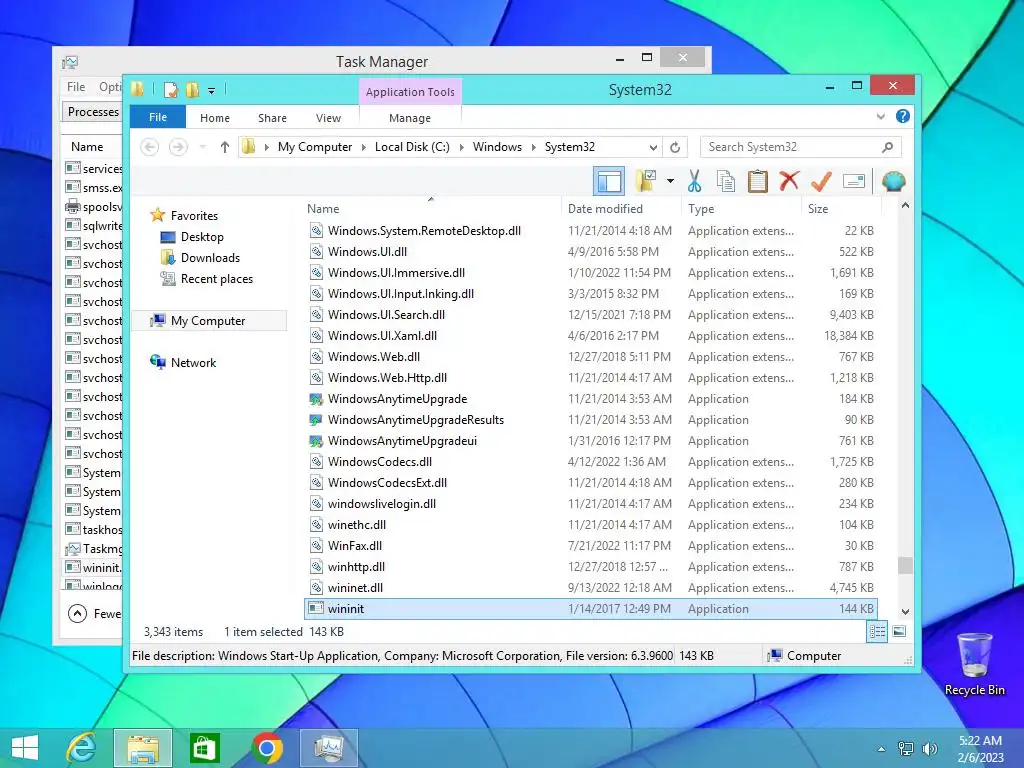Select Local Disk (C:) in breadcrumb
1024x768 pixels.
412,147
